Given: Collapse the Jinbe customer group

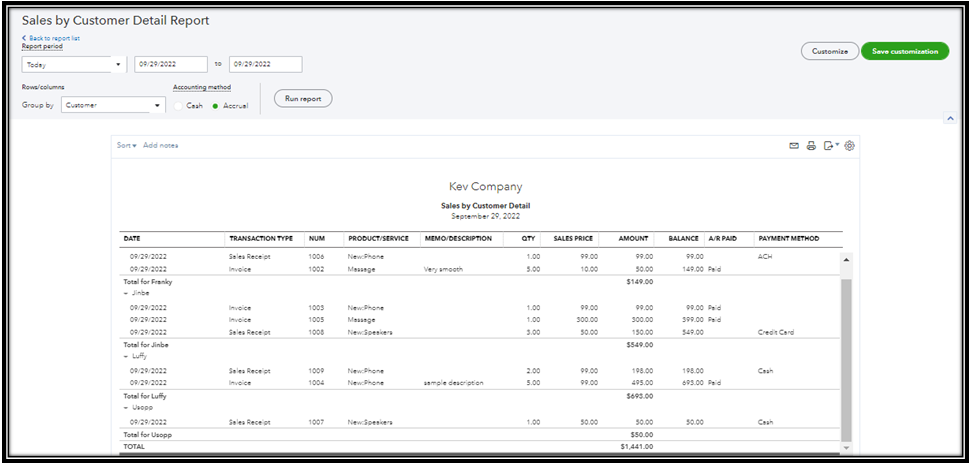Looking at the screenshot, I should click(x=126, y=293).
